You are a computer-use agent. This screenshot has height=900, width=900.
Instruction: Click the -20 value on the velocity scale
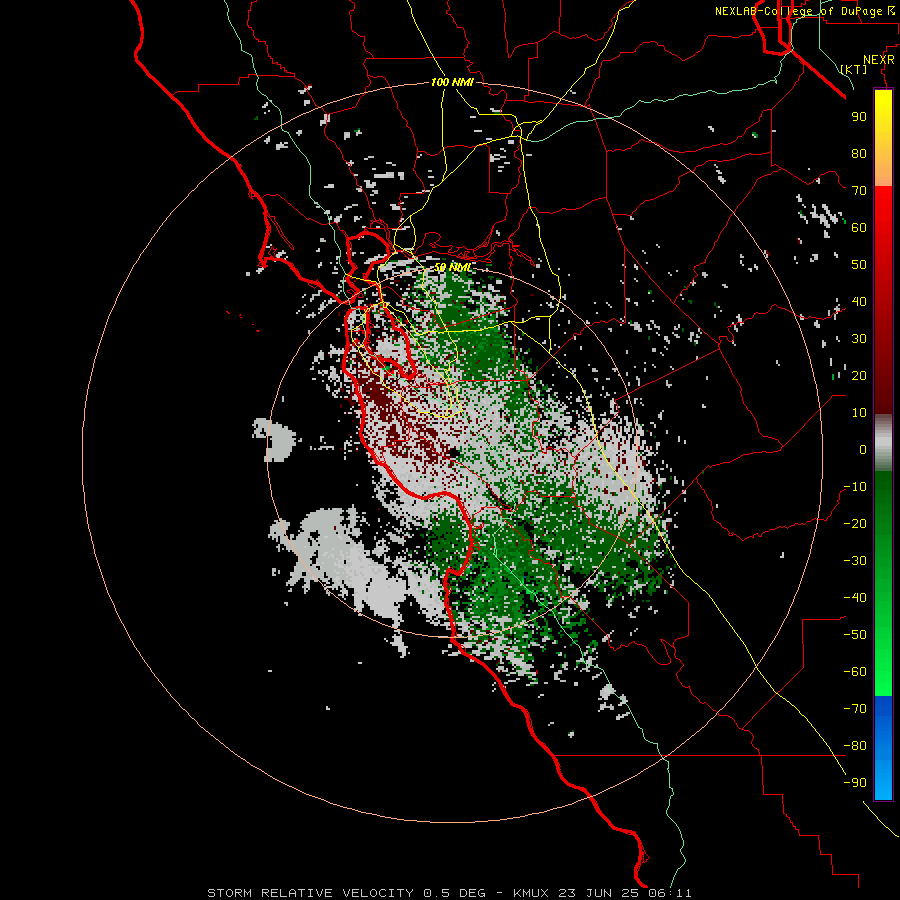coord(855,523)
